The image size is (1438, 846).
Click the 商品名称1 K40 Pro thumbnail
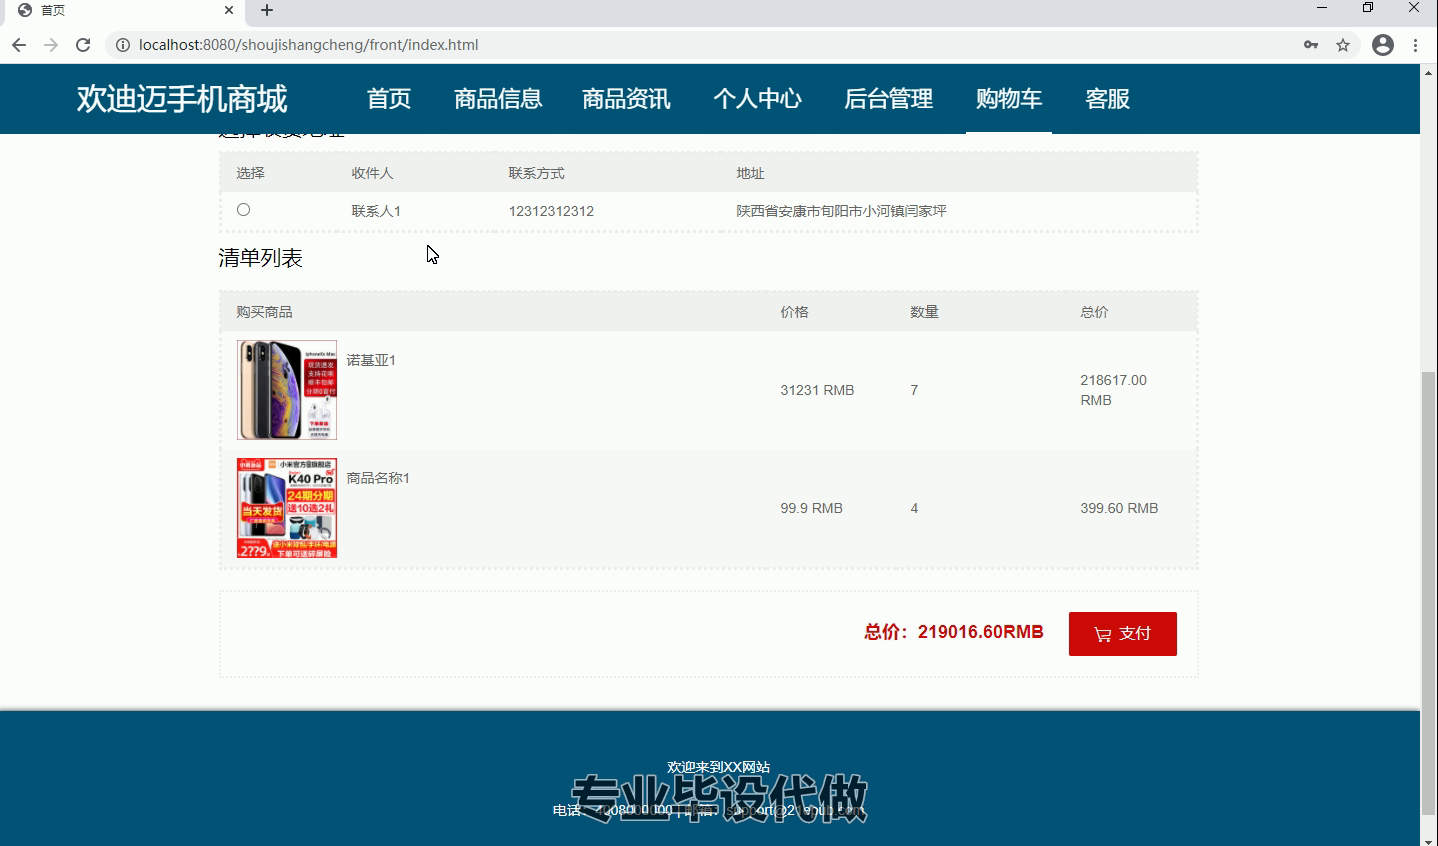point(287,508)
